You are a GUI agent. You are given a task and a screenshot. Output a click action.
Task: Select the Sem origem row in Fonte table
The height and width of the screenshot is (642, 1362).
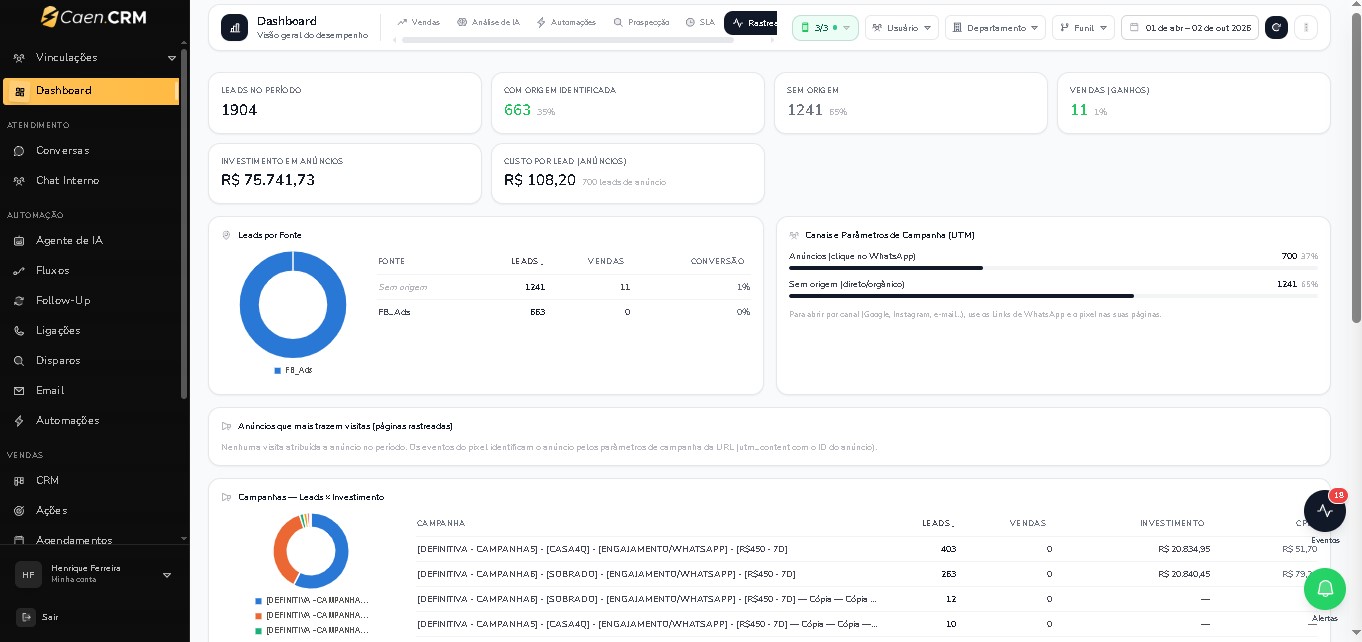pos(564,287)
